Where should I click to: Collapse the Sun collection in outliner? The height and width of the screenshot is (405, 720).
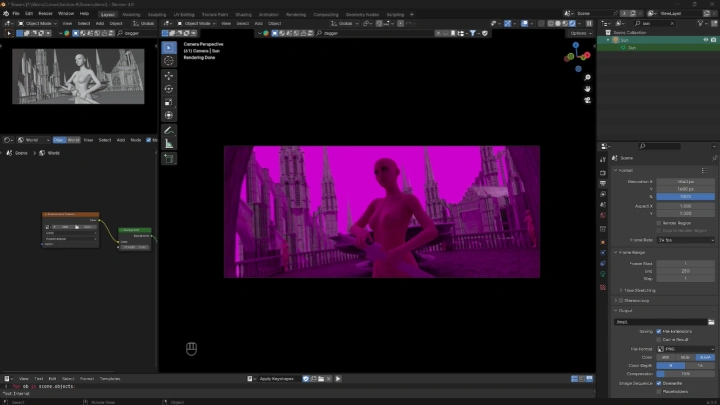click(x=608, y=40)
